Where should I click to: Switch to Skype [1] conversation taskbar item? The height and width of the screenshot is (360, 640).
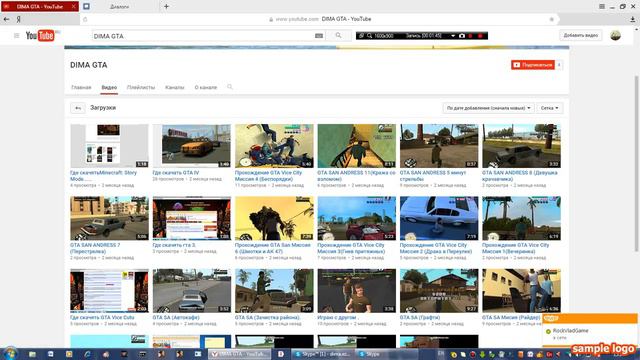pyautogui.click(x=322, y=354)
